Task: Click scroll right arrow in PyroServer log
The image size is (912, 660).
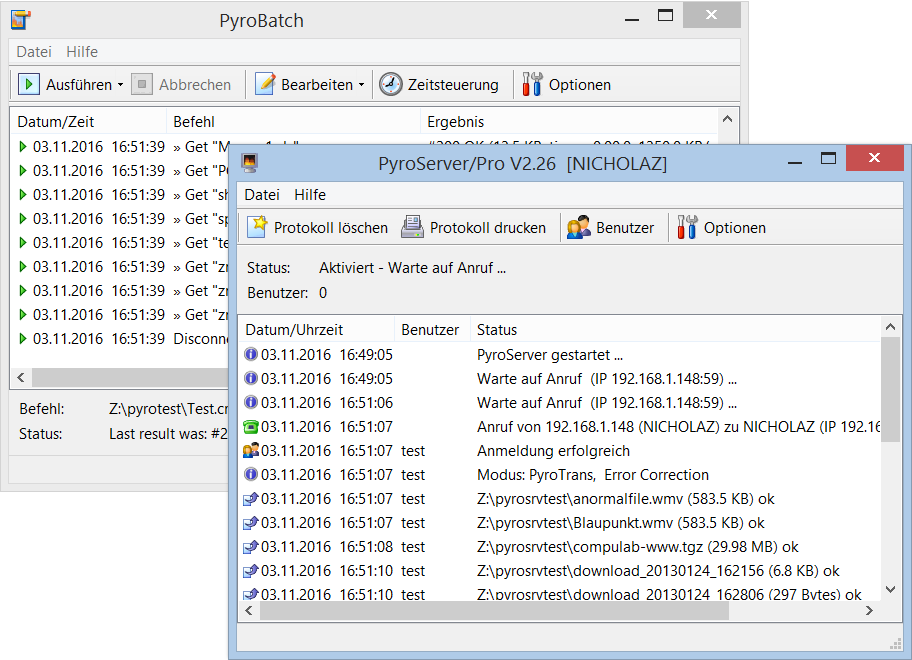Action: (x=869, y=611)
